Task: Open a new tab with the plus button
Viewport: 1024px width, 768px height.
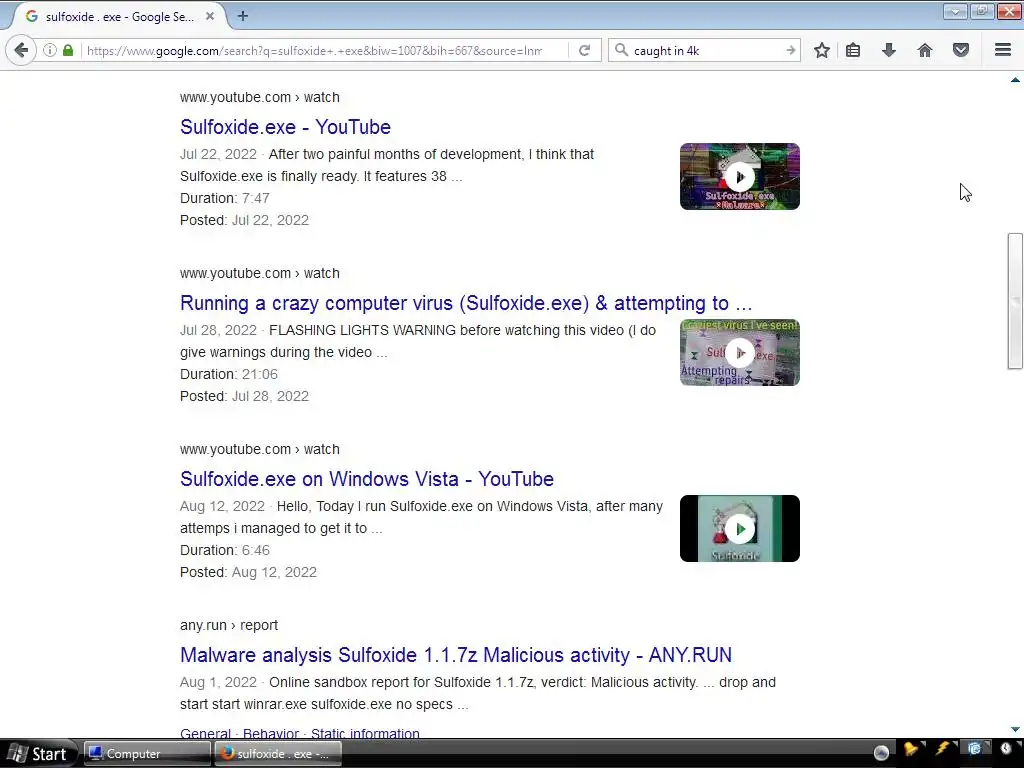Action: tap(243, 16)
